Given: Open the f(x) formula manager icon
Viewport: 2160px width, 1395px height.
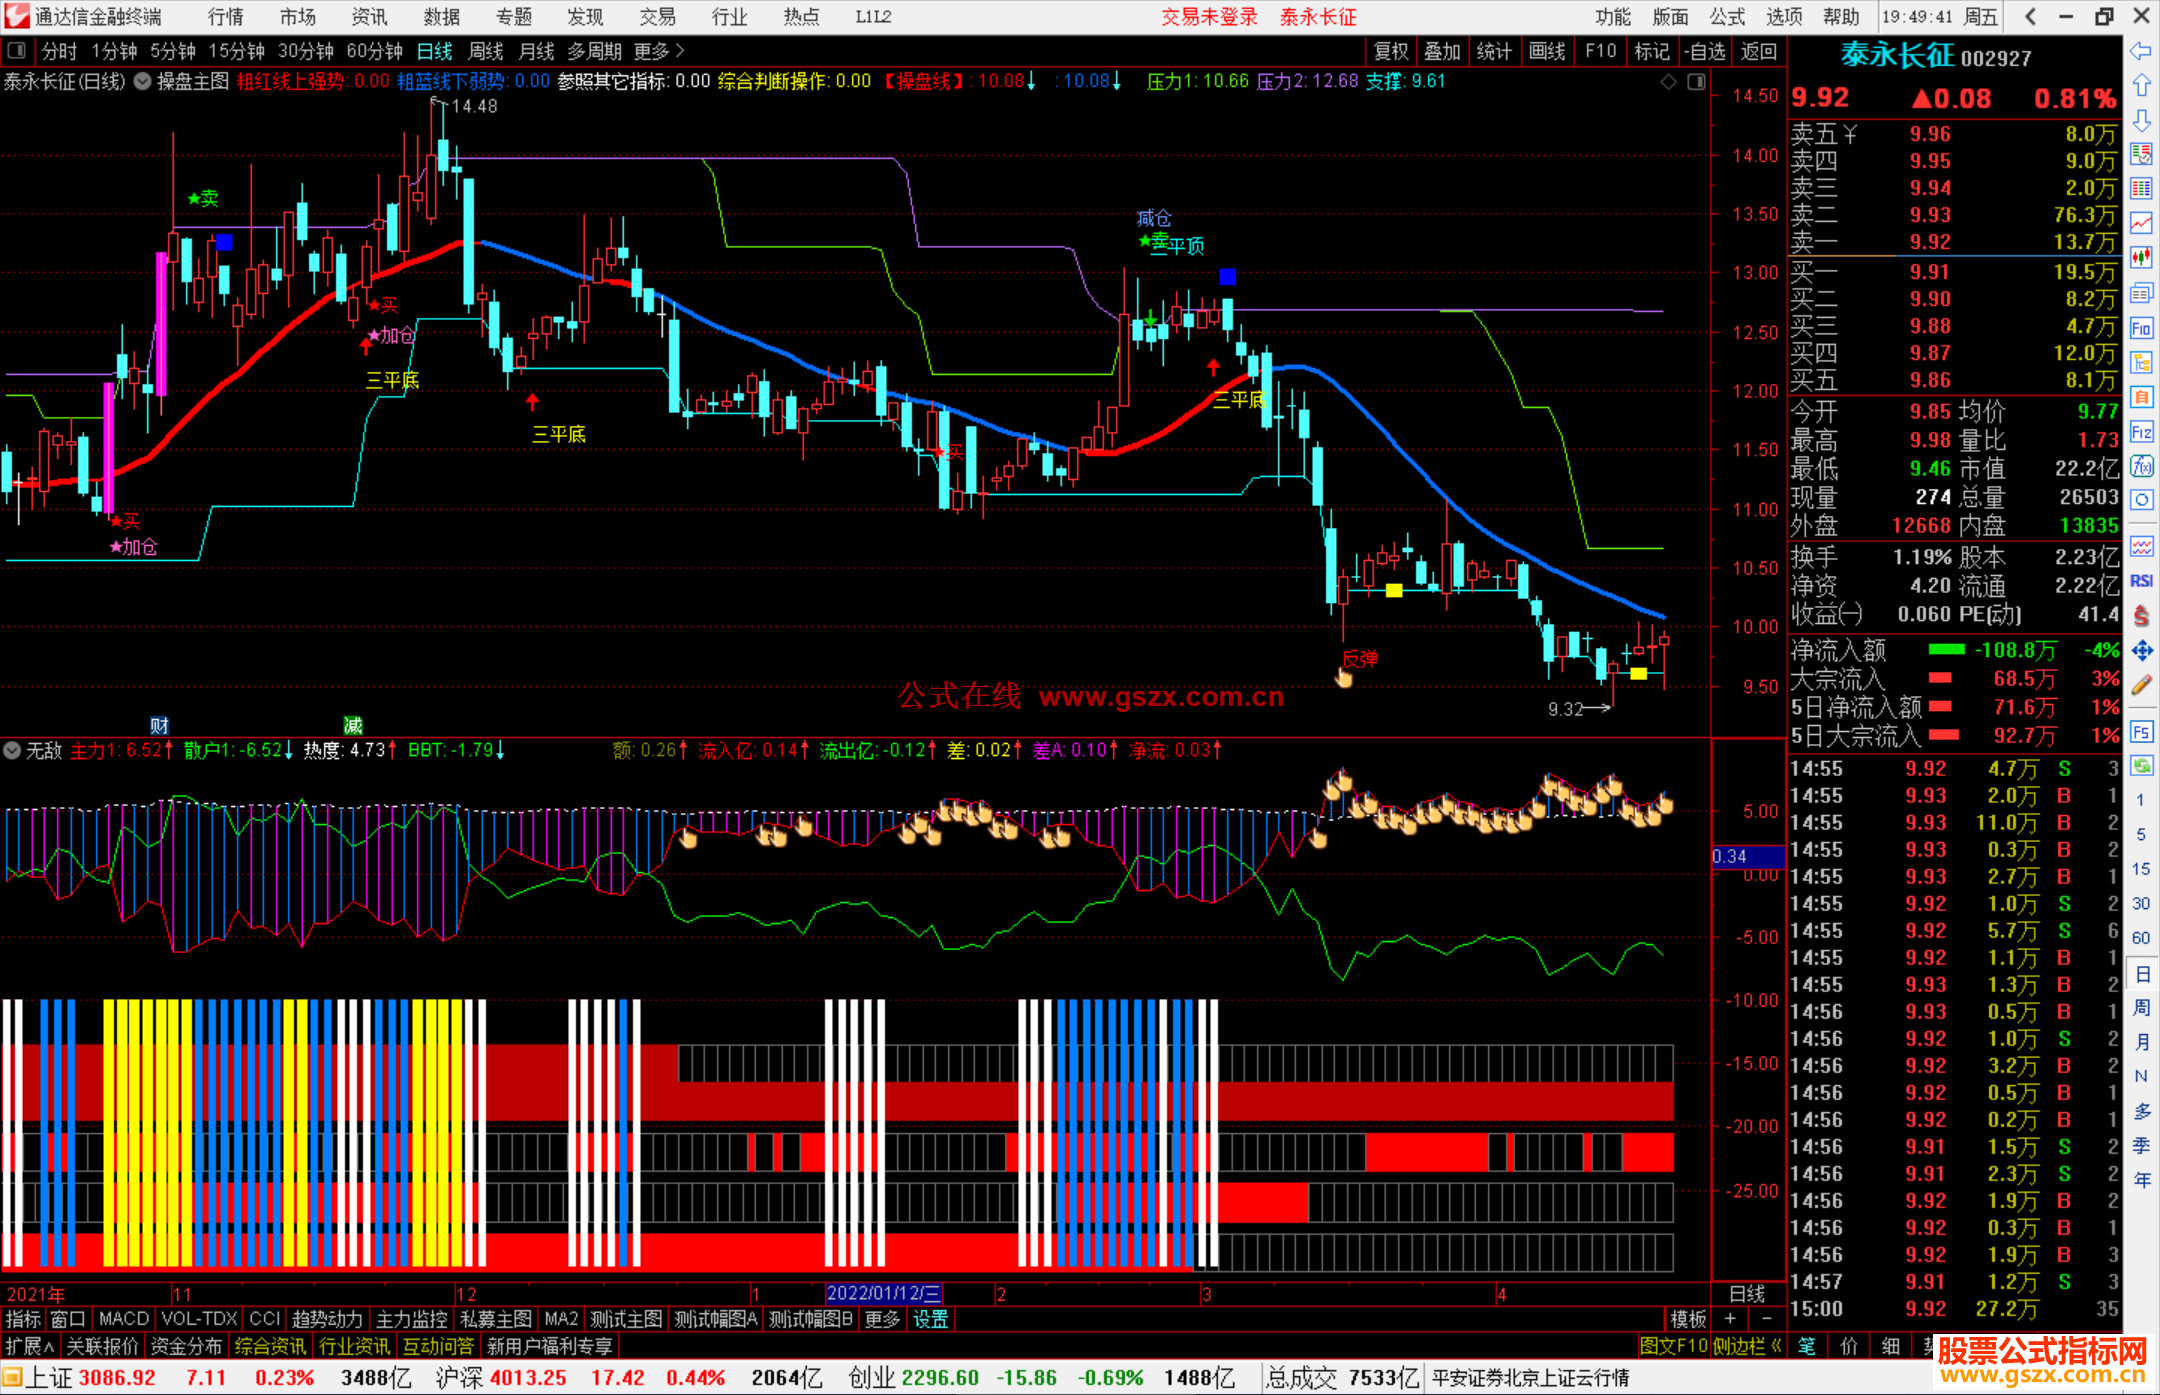Looking at the screenshot, I should click(2141, 466).
